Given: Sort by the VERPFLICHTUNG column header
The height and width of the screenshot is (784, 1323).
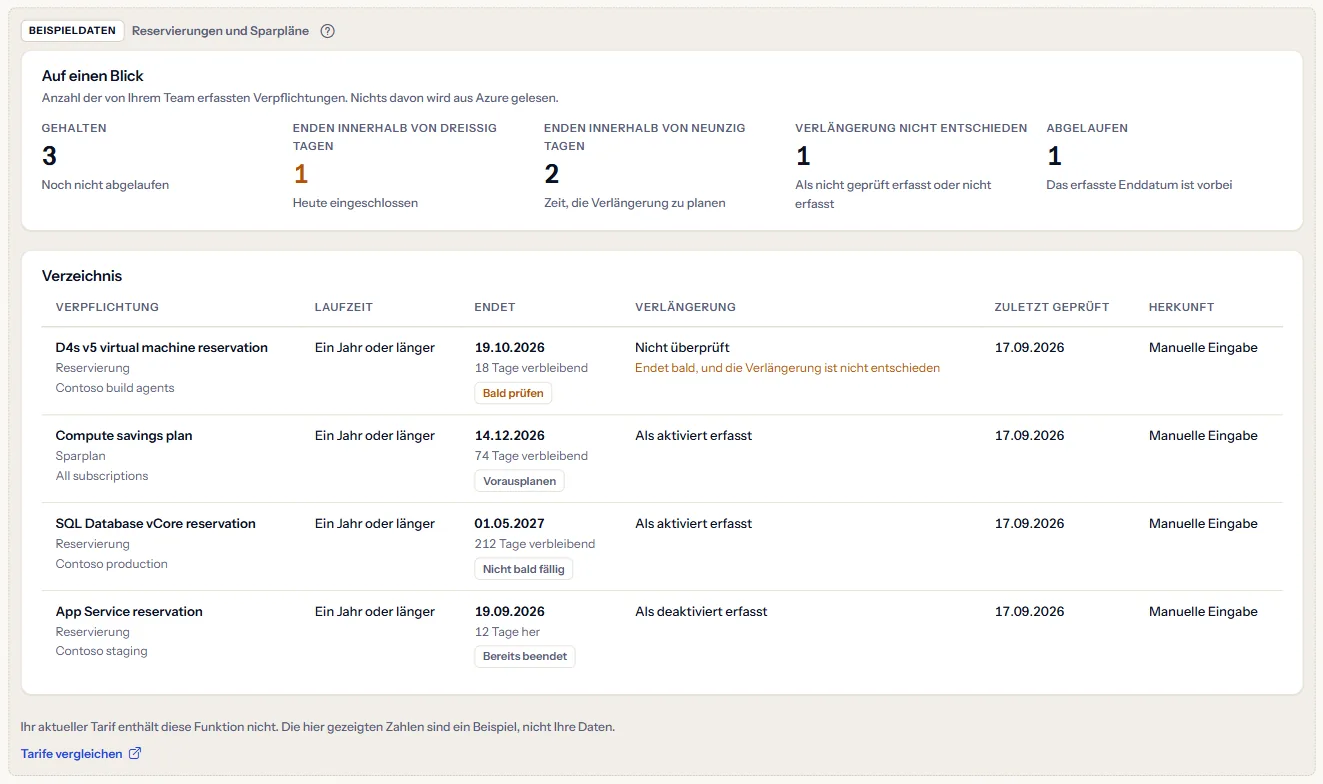Looking at the screenshot, I should 107,307.
